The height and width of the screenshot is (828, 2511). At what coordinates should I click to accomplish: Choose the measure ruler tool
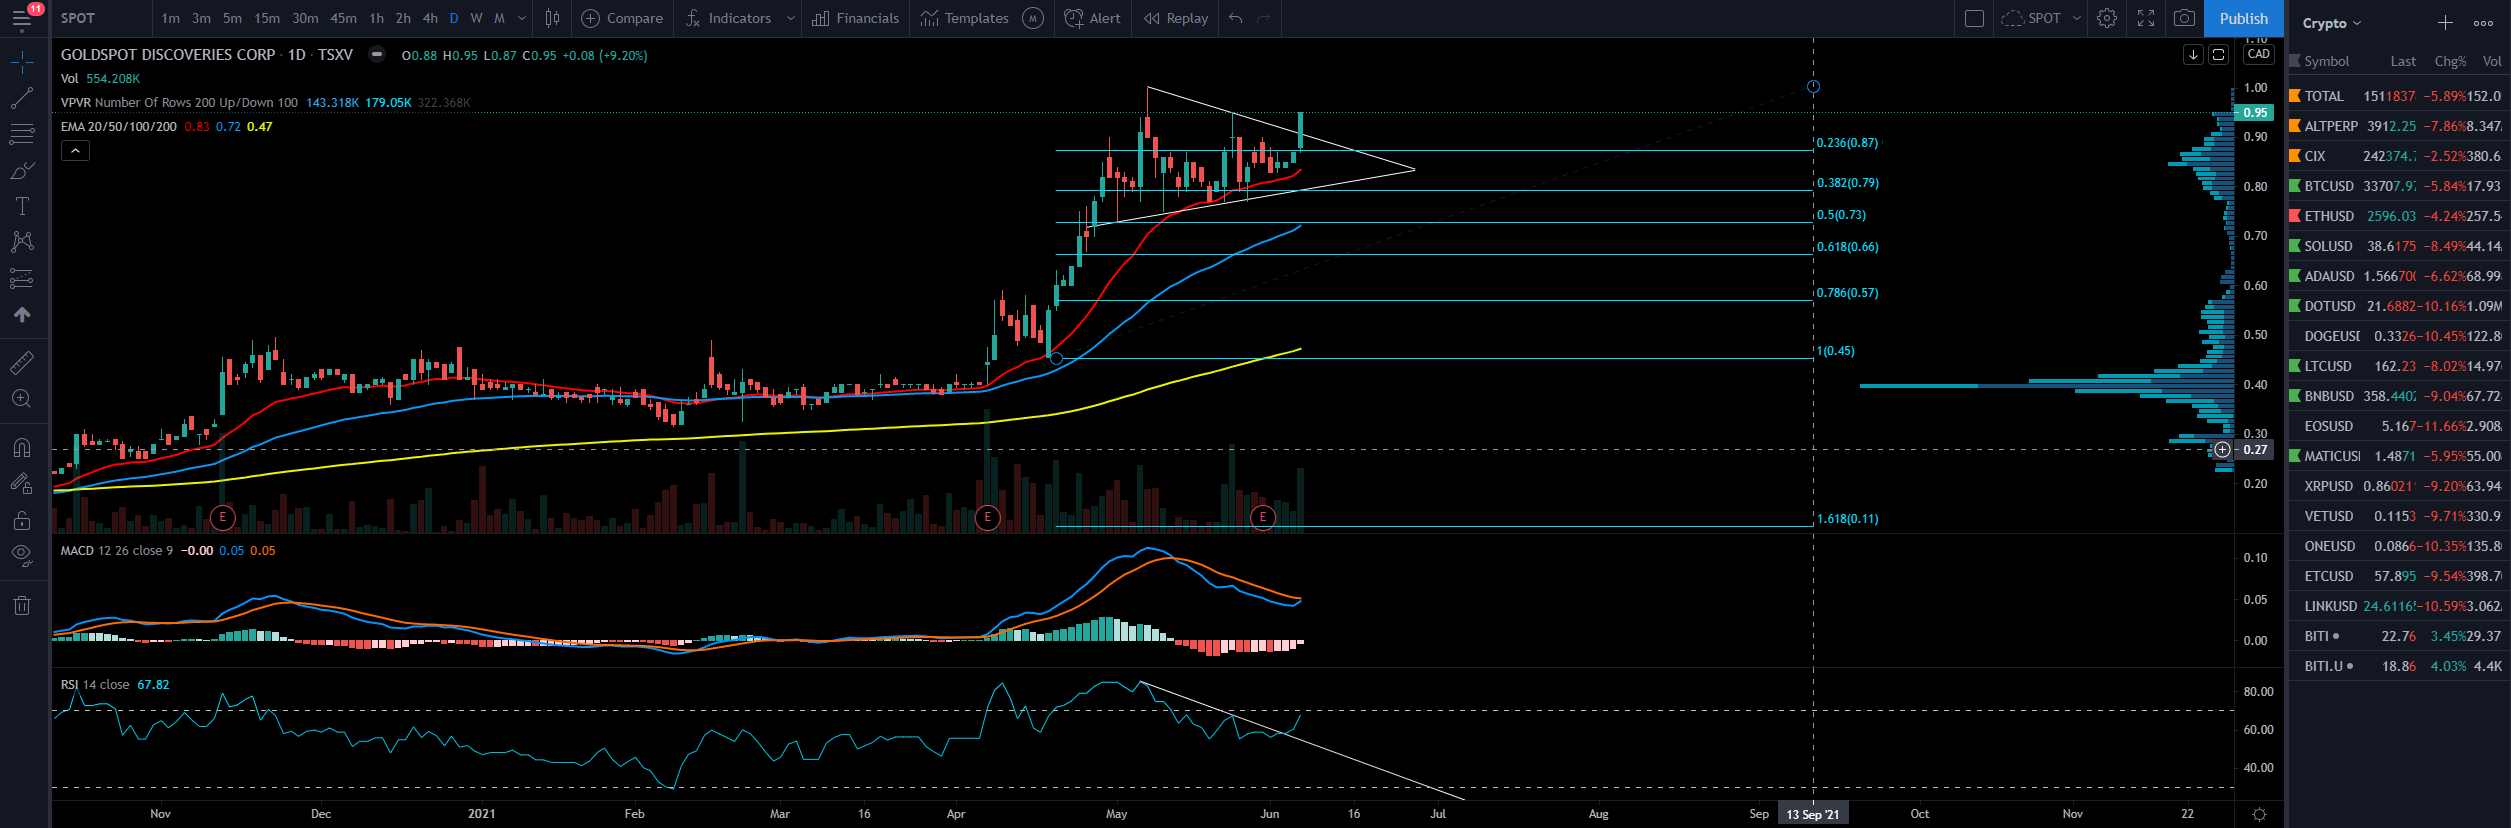22,362
